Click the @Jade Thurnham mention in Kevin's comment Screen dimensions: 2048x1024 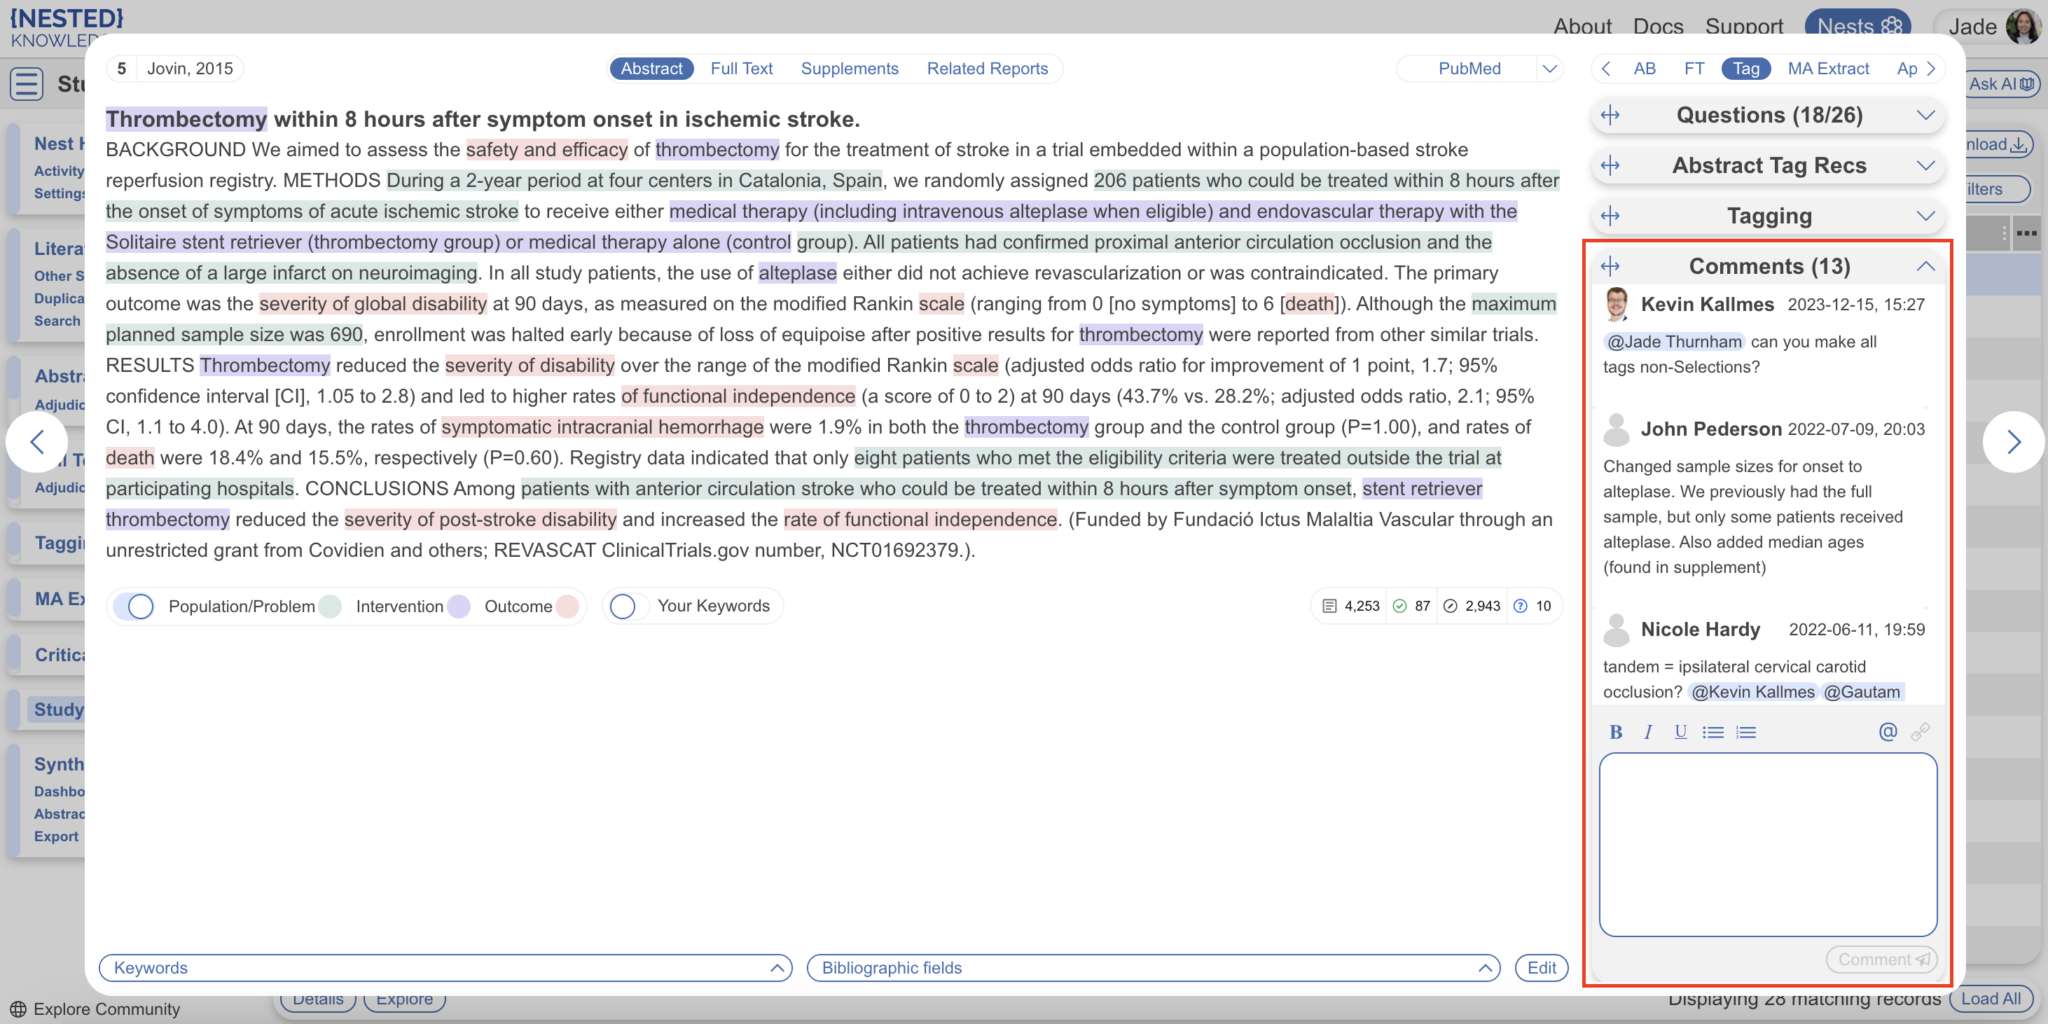point(1674,342)
